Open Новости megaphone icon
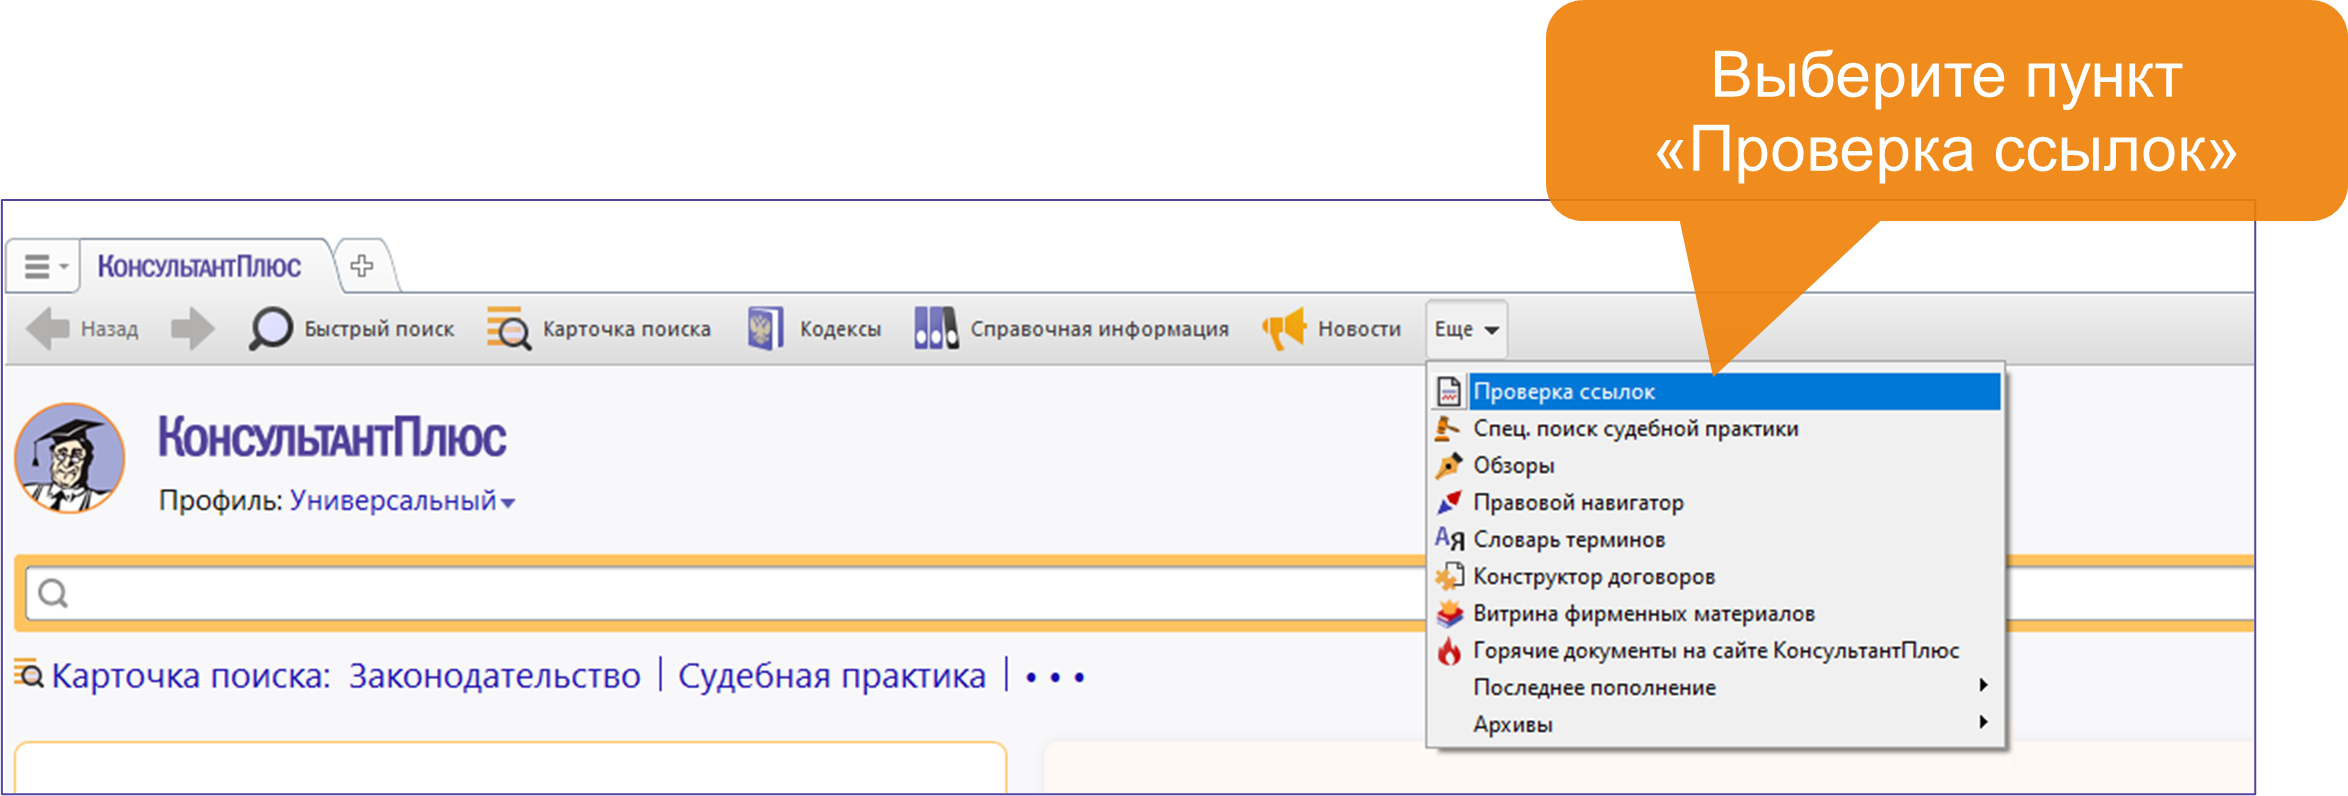 [1284, 329]
